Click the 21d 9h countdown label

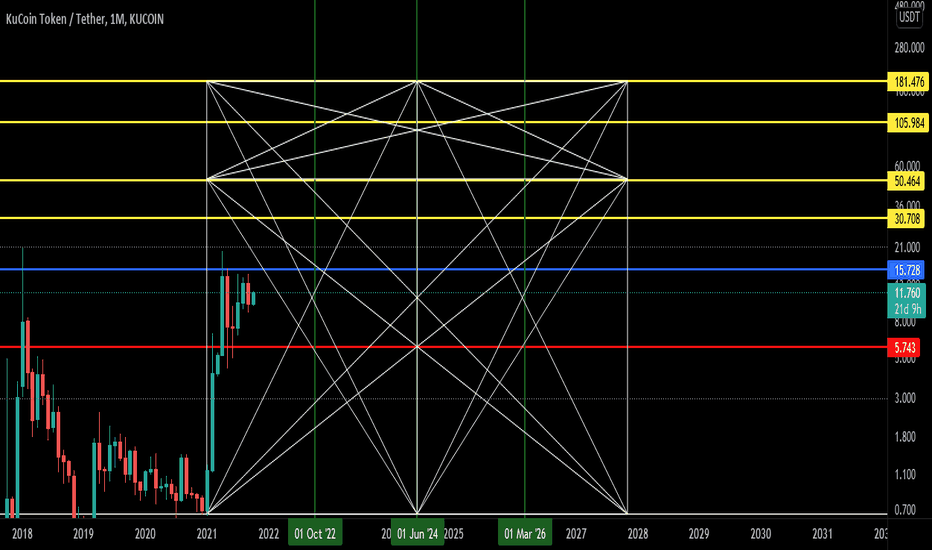tap(906, 309)
